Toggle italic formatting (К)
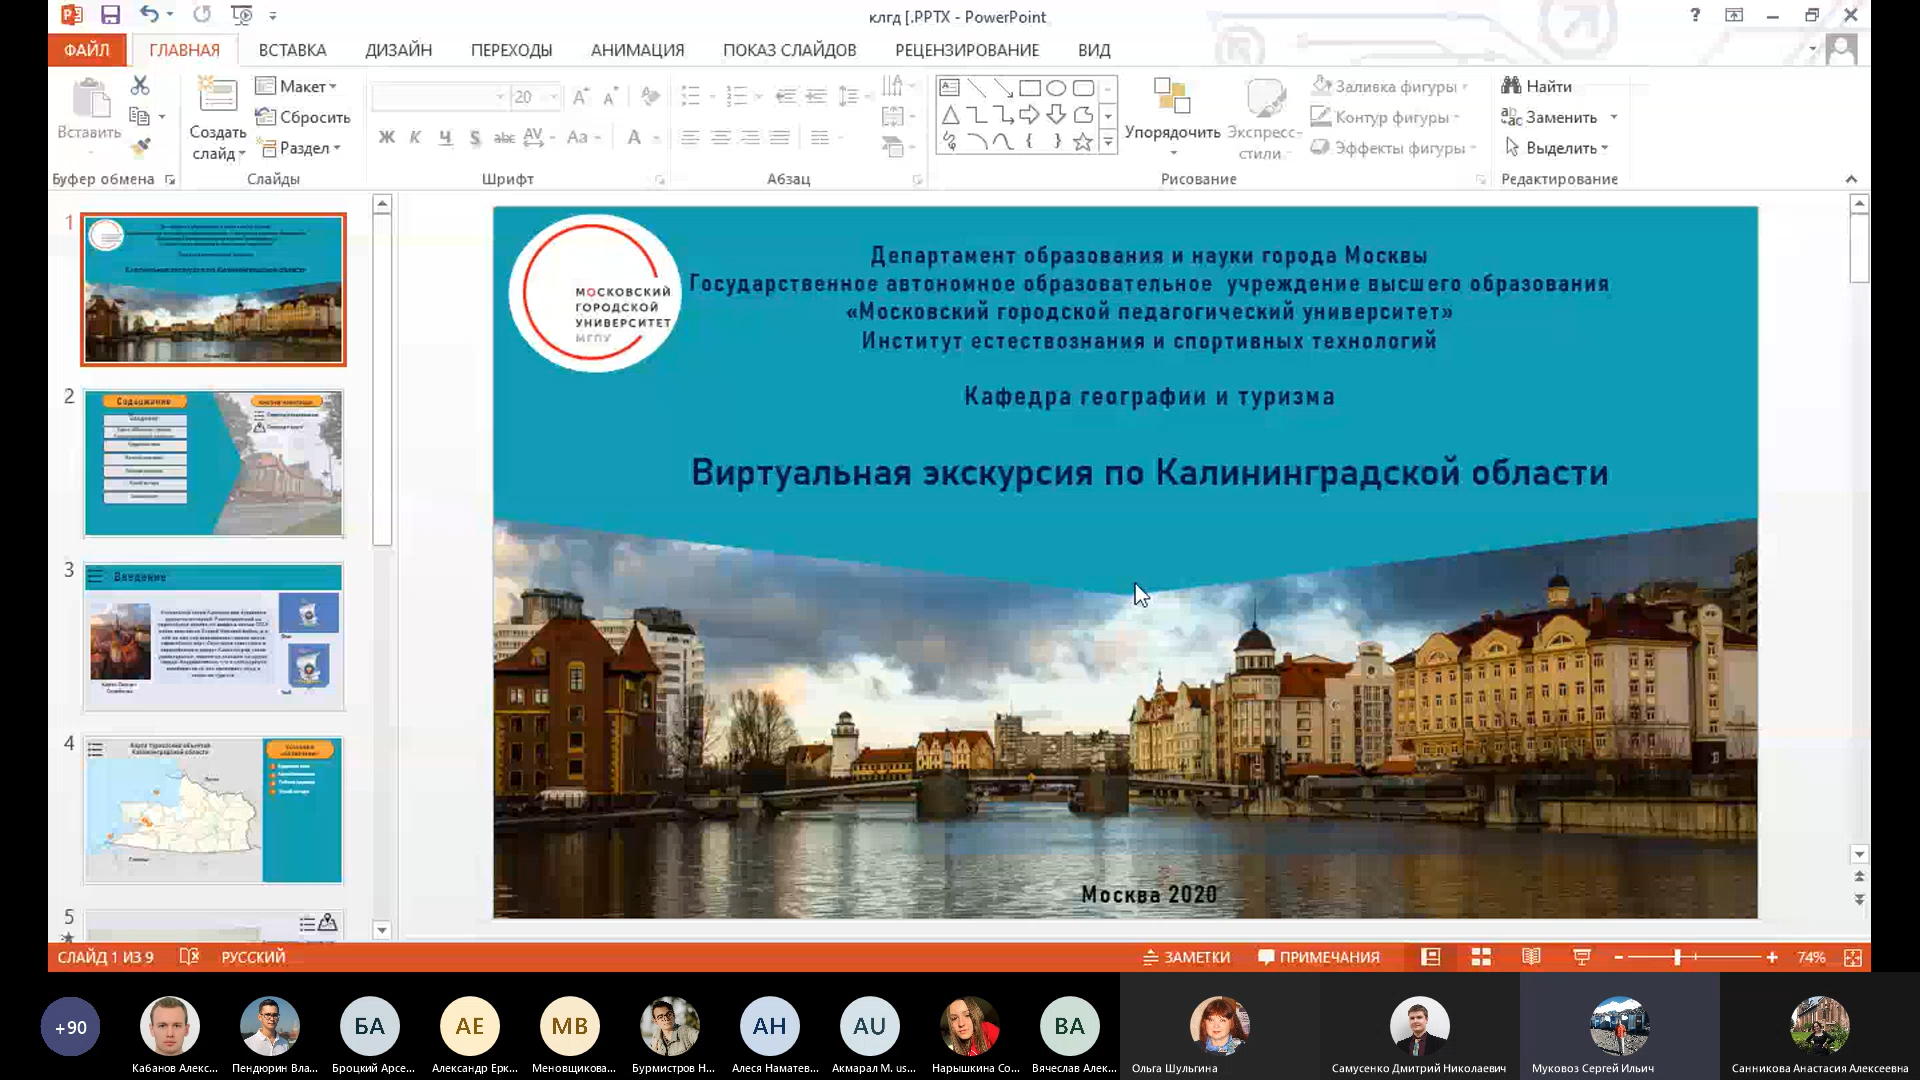 click(415, 138)
